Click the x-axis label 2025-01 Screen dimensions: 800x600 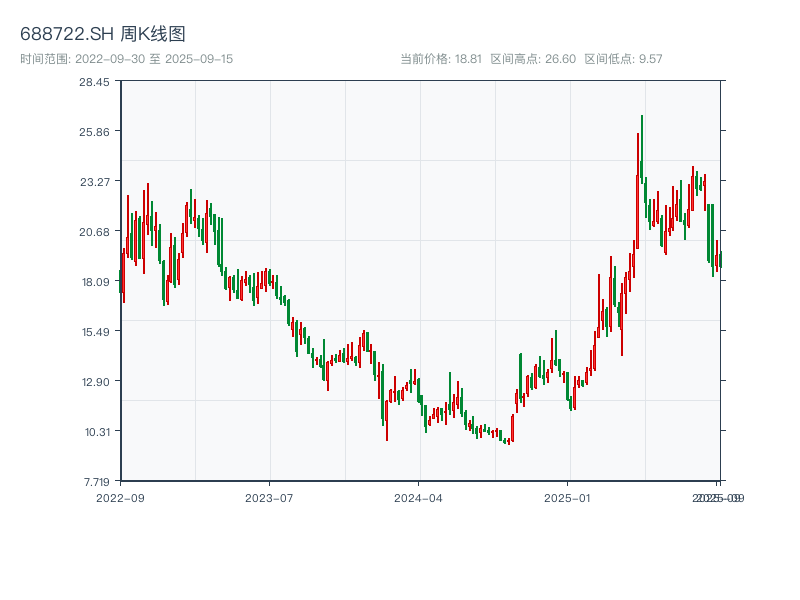point(567,498)
